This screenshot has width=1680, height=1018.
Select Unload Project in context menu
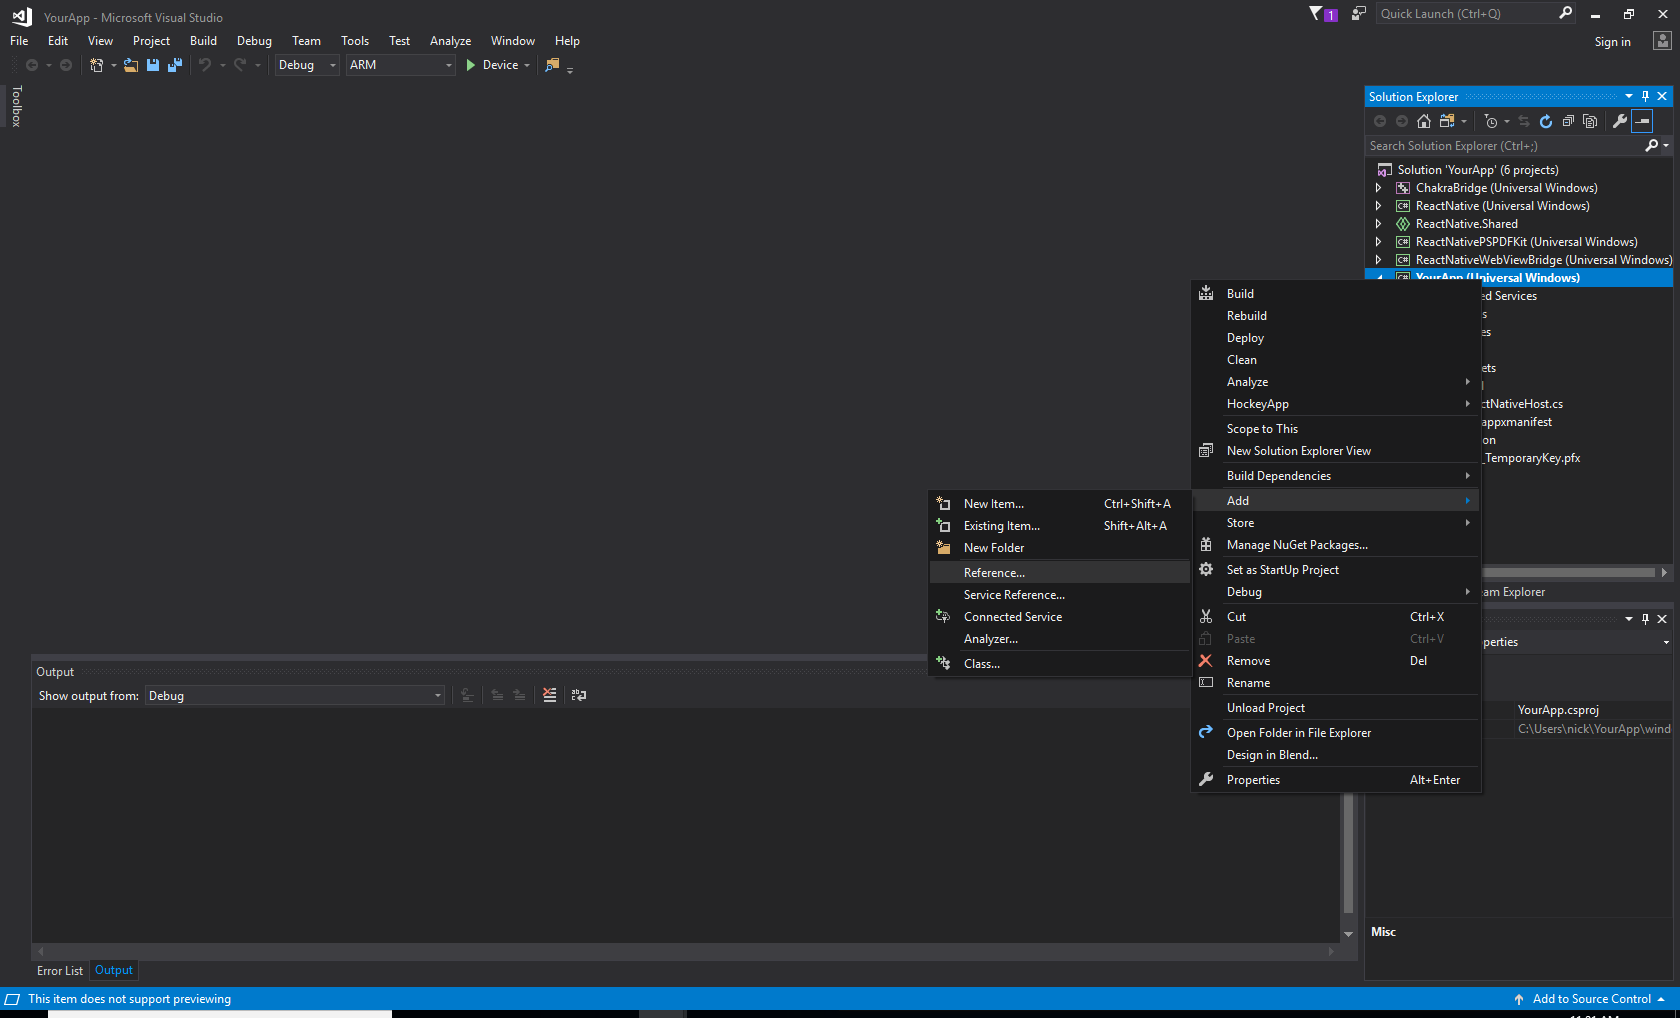coord(1336,708)
